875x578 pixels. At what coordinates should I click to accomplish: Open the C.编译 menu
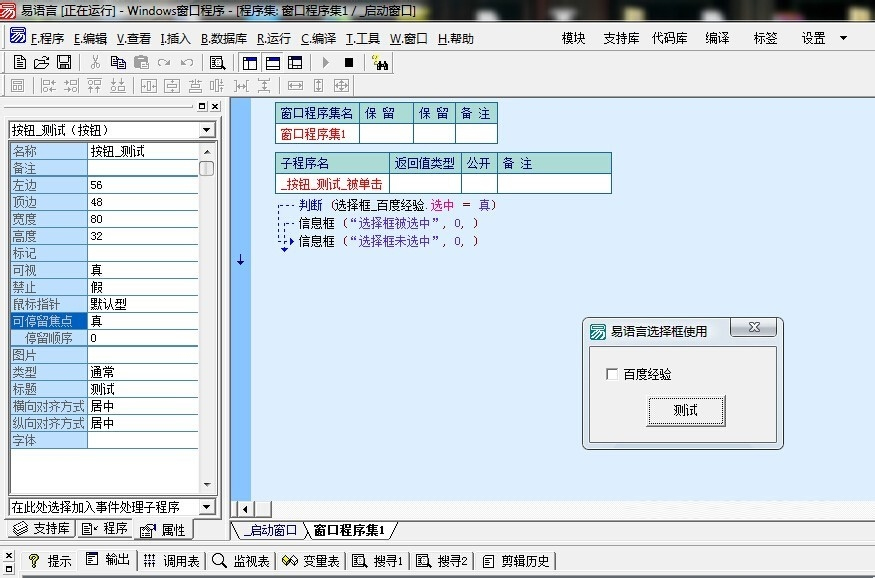click(318, 39)
